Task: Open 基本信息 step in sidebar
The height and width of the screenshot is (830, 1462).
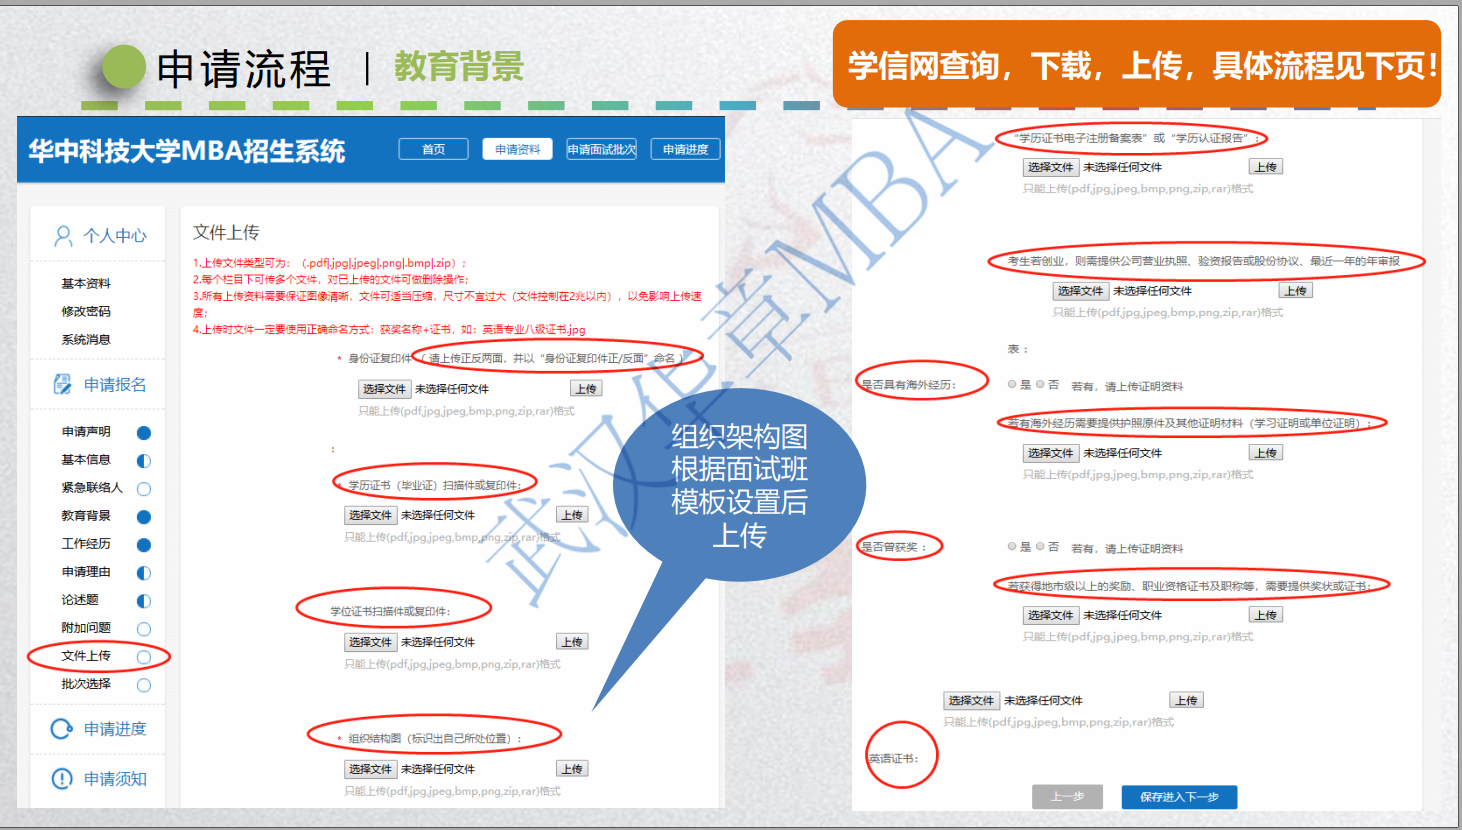Action: [x=86, y=460]
